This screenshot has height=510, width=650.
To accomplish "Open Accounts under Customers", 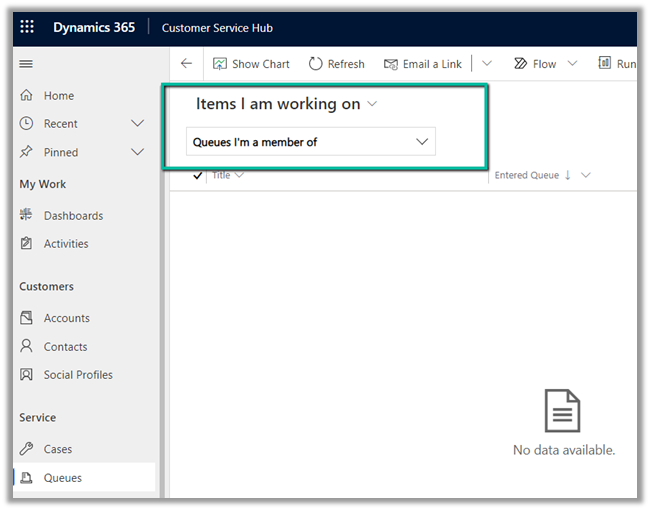I will [x=66, y=318].
